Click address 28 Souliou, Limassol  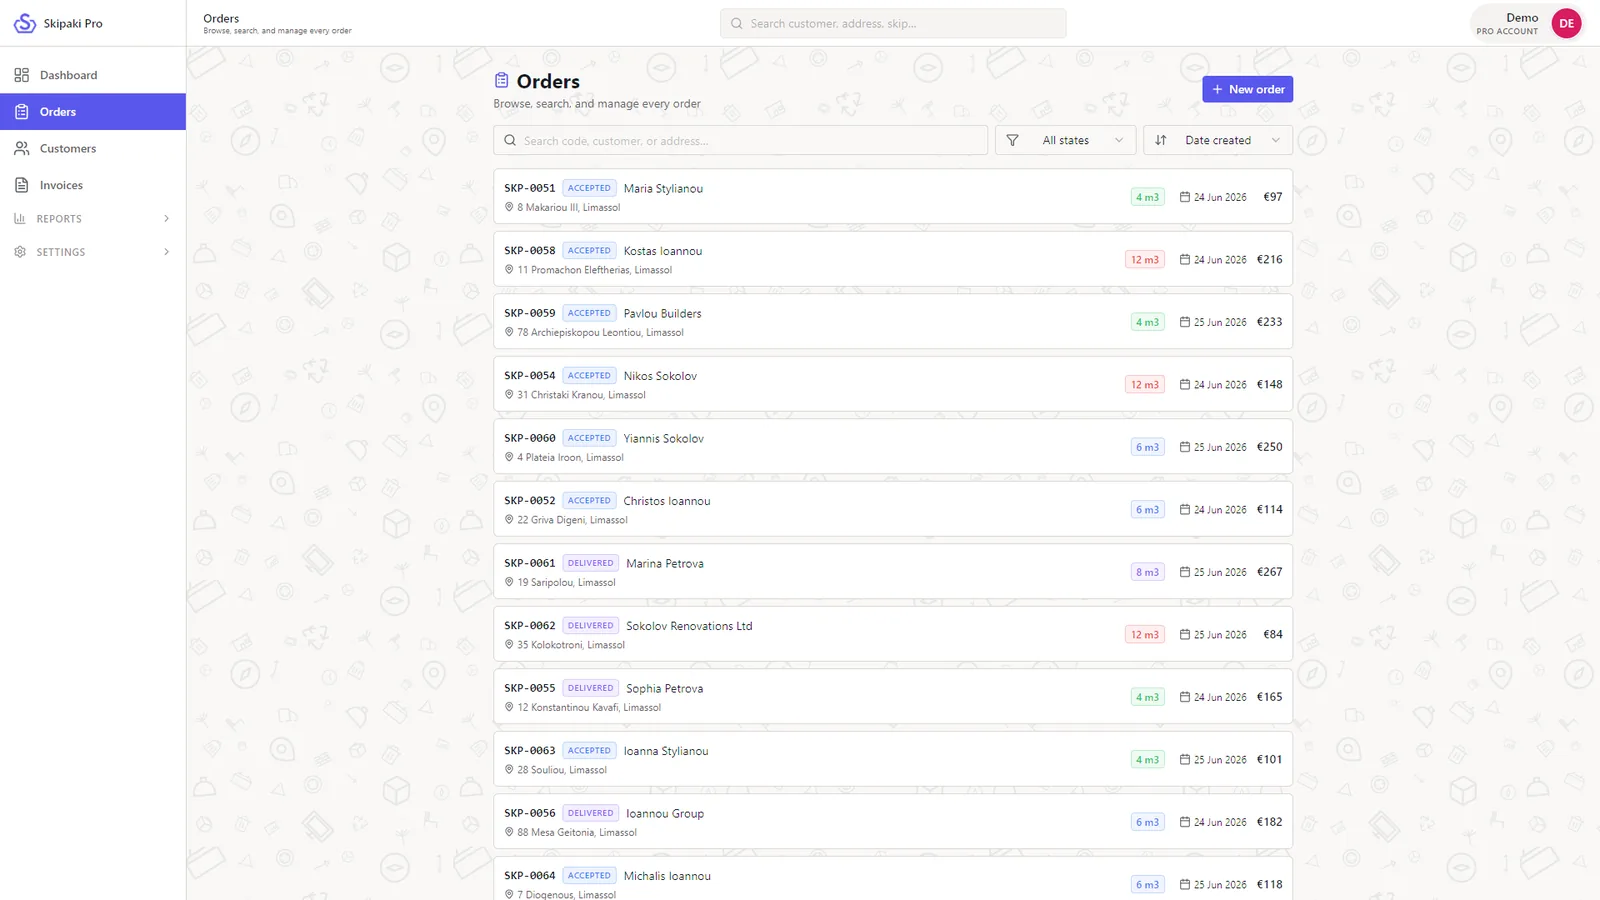pos(562,770)
